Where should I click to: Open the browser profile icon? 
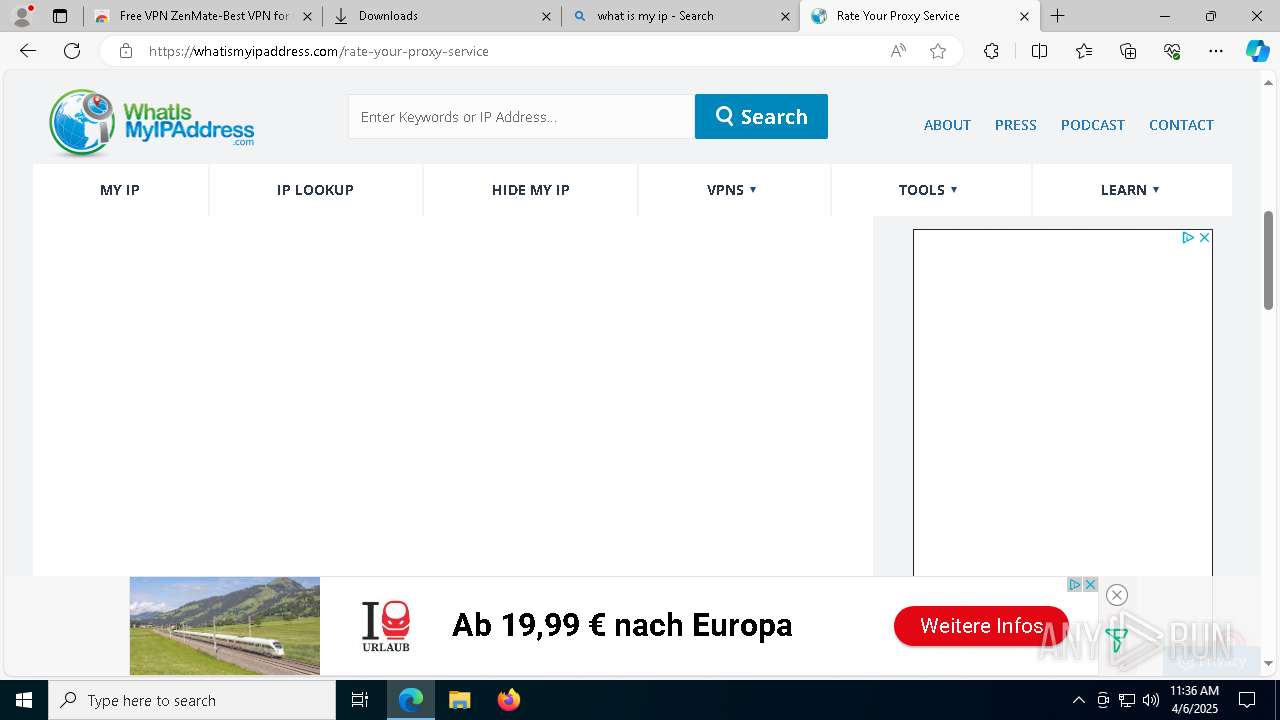22,16
